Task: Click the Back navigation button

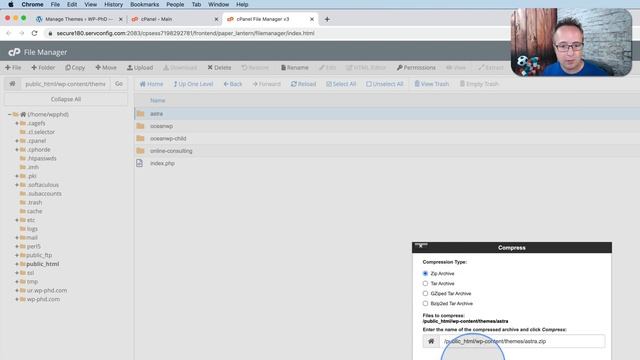Action: (233, 84)
